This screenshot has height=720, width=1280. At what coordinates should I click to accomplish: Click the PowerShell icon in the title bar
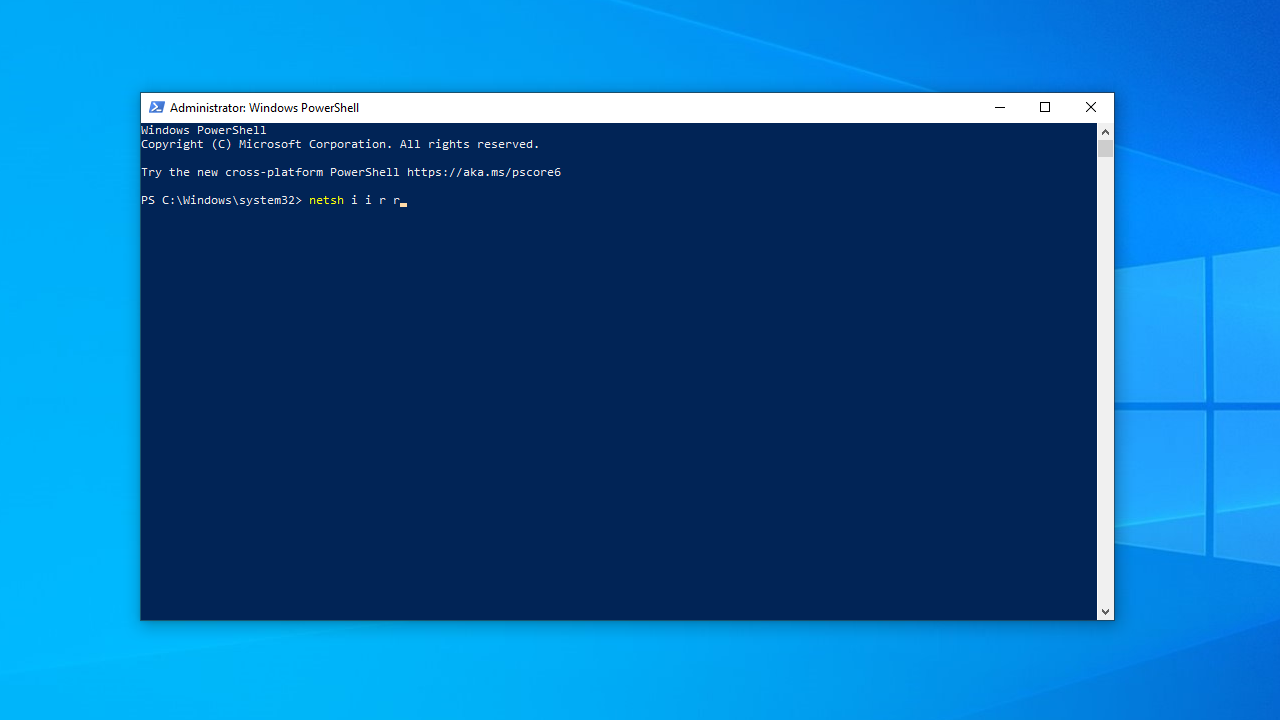(157, 108)
